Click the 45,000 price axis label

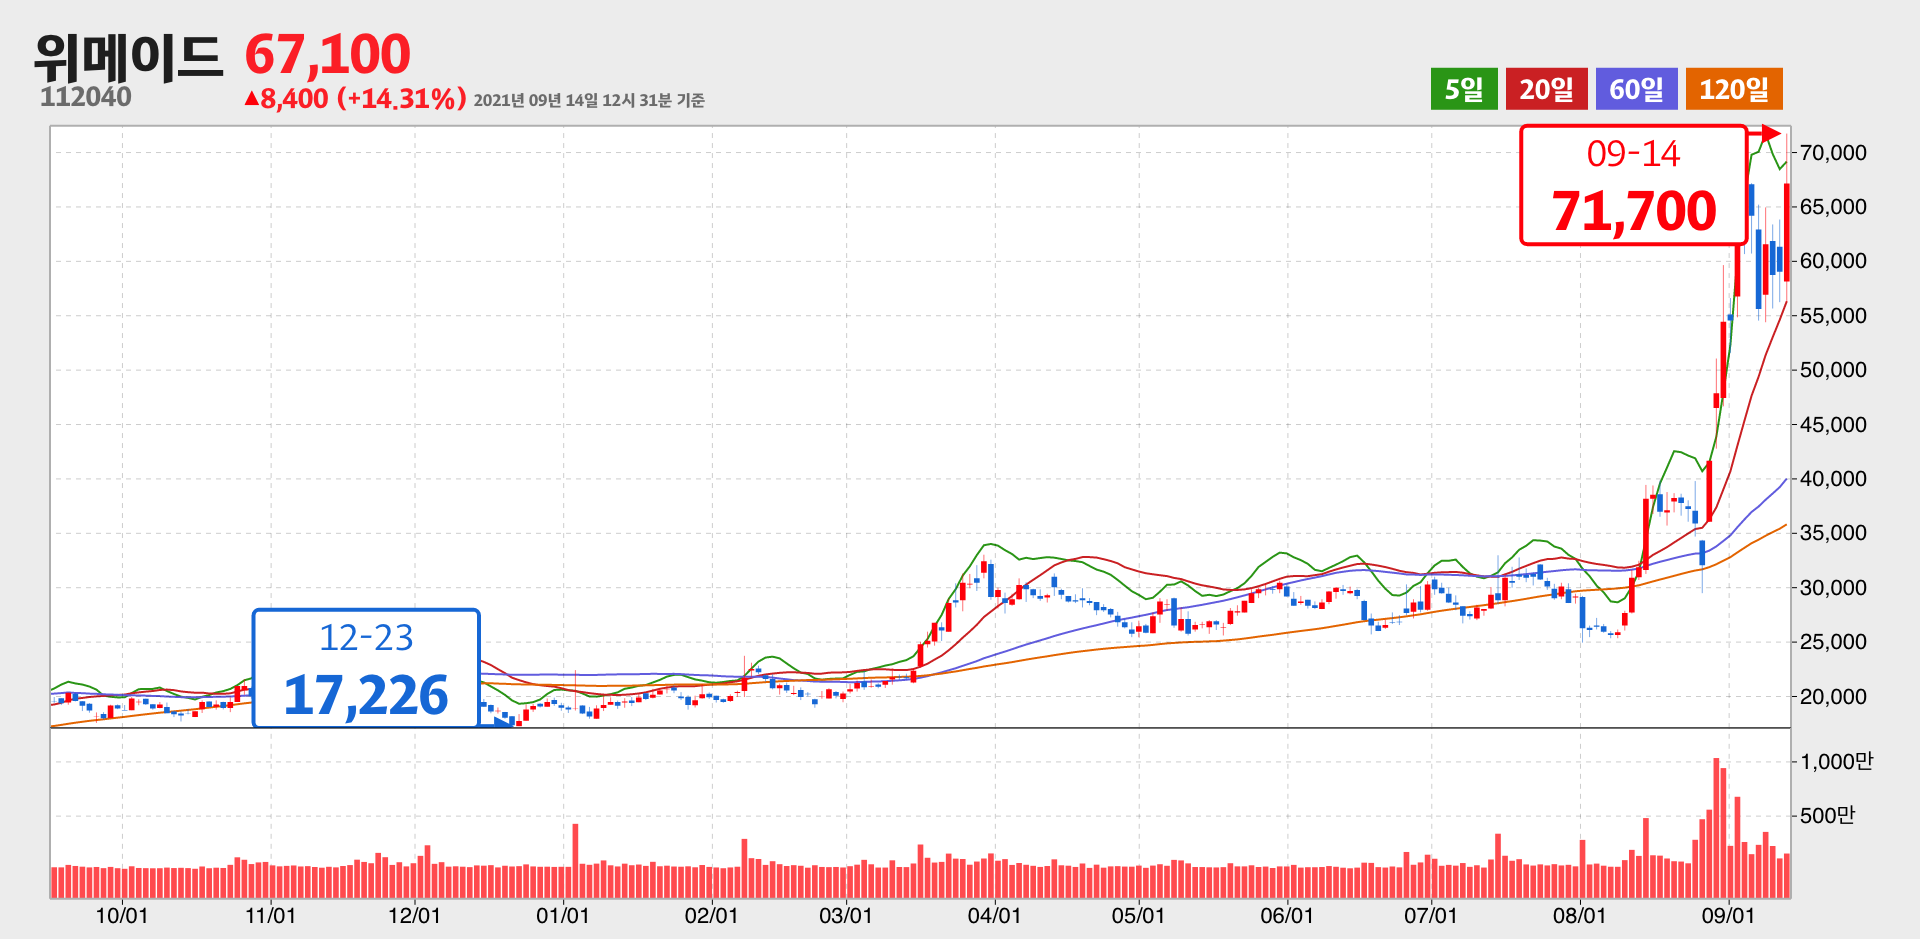[x=1833, y=424]
